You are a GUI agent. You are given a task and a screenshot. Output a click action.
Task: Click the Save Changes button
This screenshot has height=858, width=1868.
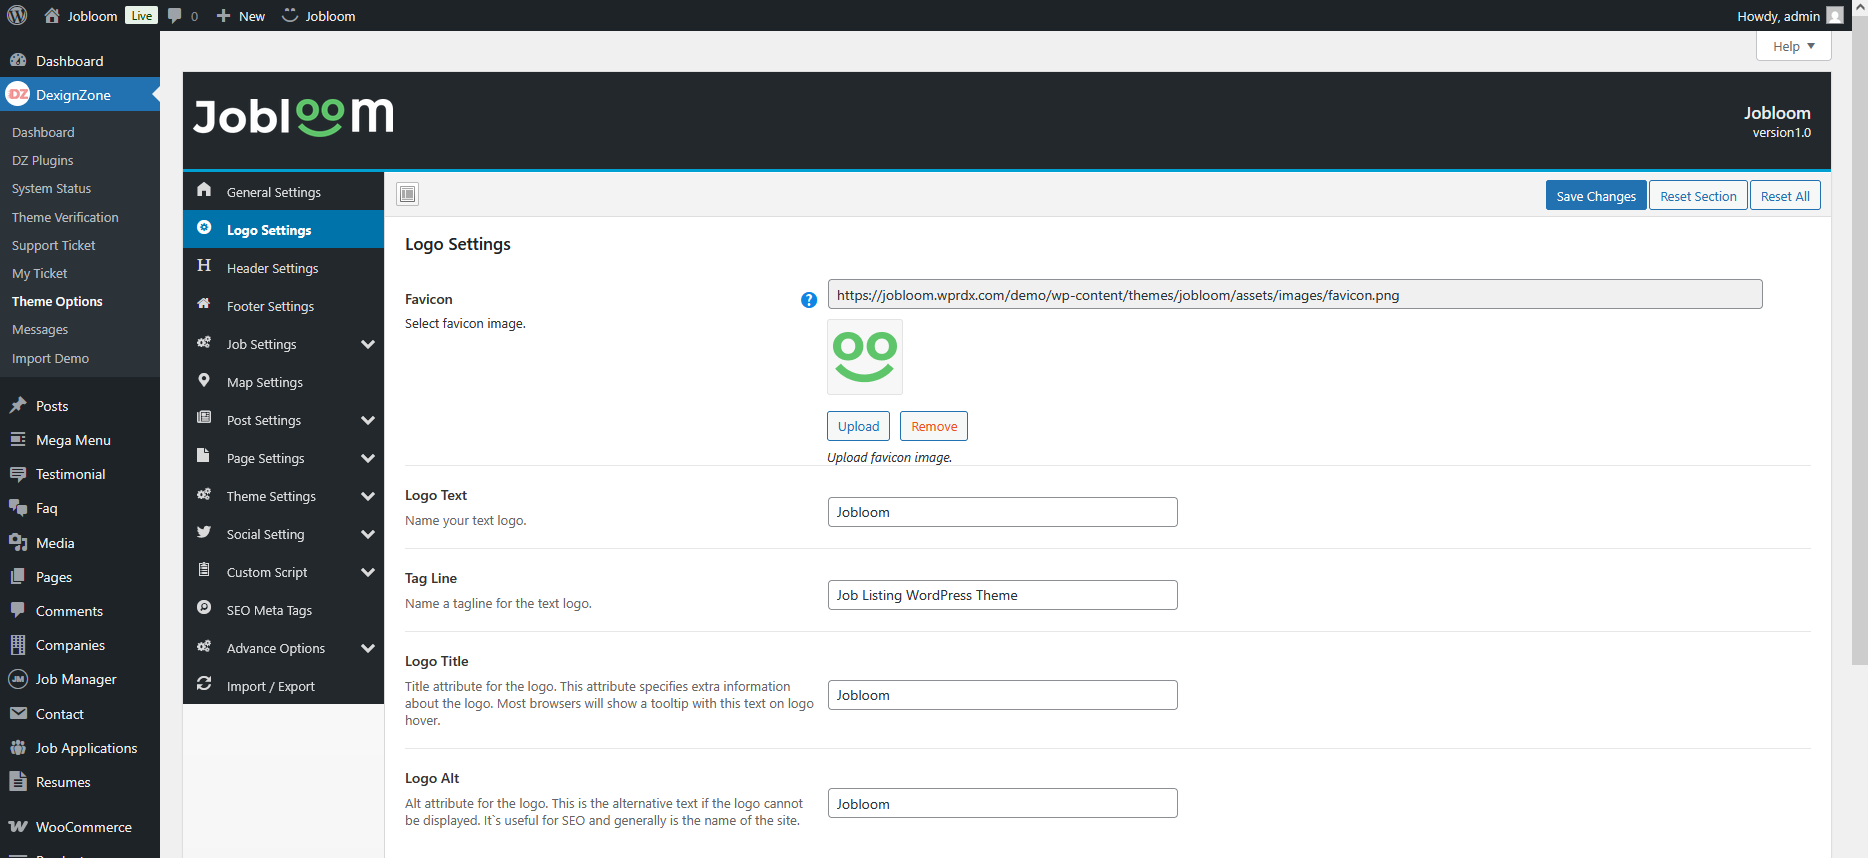coord(1595,196)
